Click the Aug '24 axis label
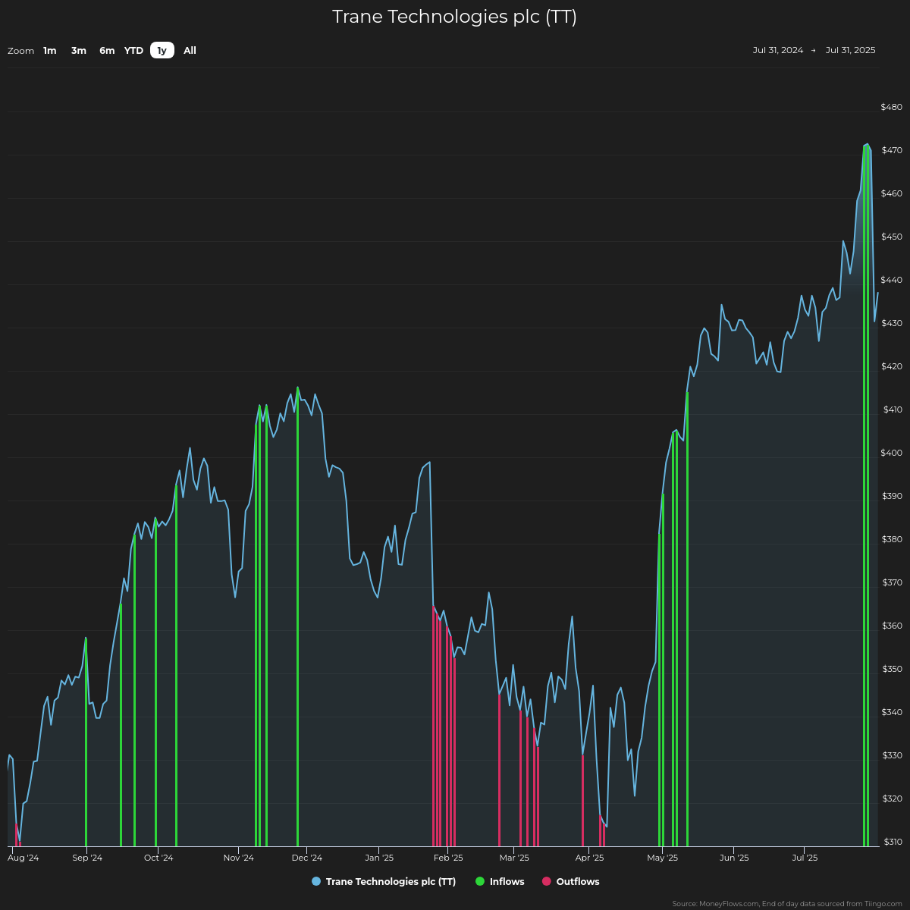Image resolution: width=910 pixels, height=910 pixels. click(23, 858)
